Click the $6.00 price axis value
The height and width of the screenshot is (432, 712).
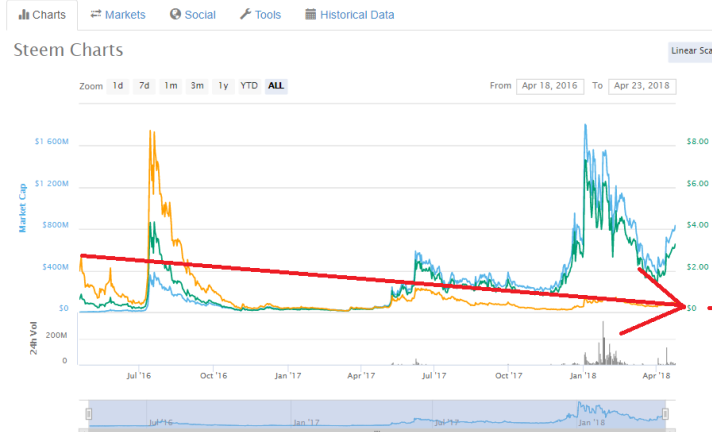697,184
